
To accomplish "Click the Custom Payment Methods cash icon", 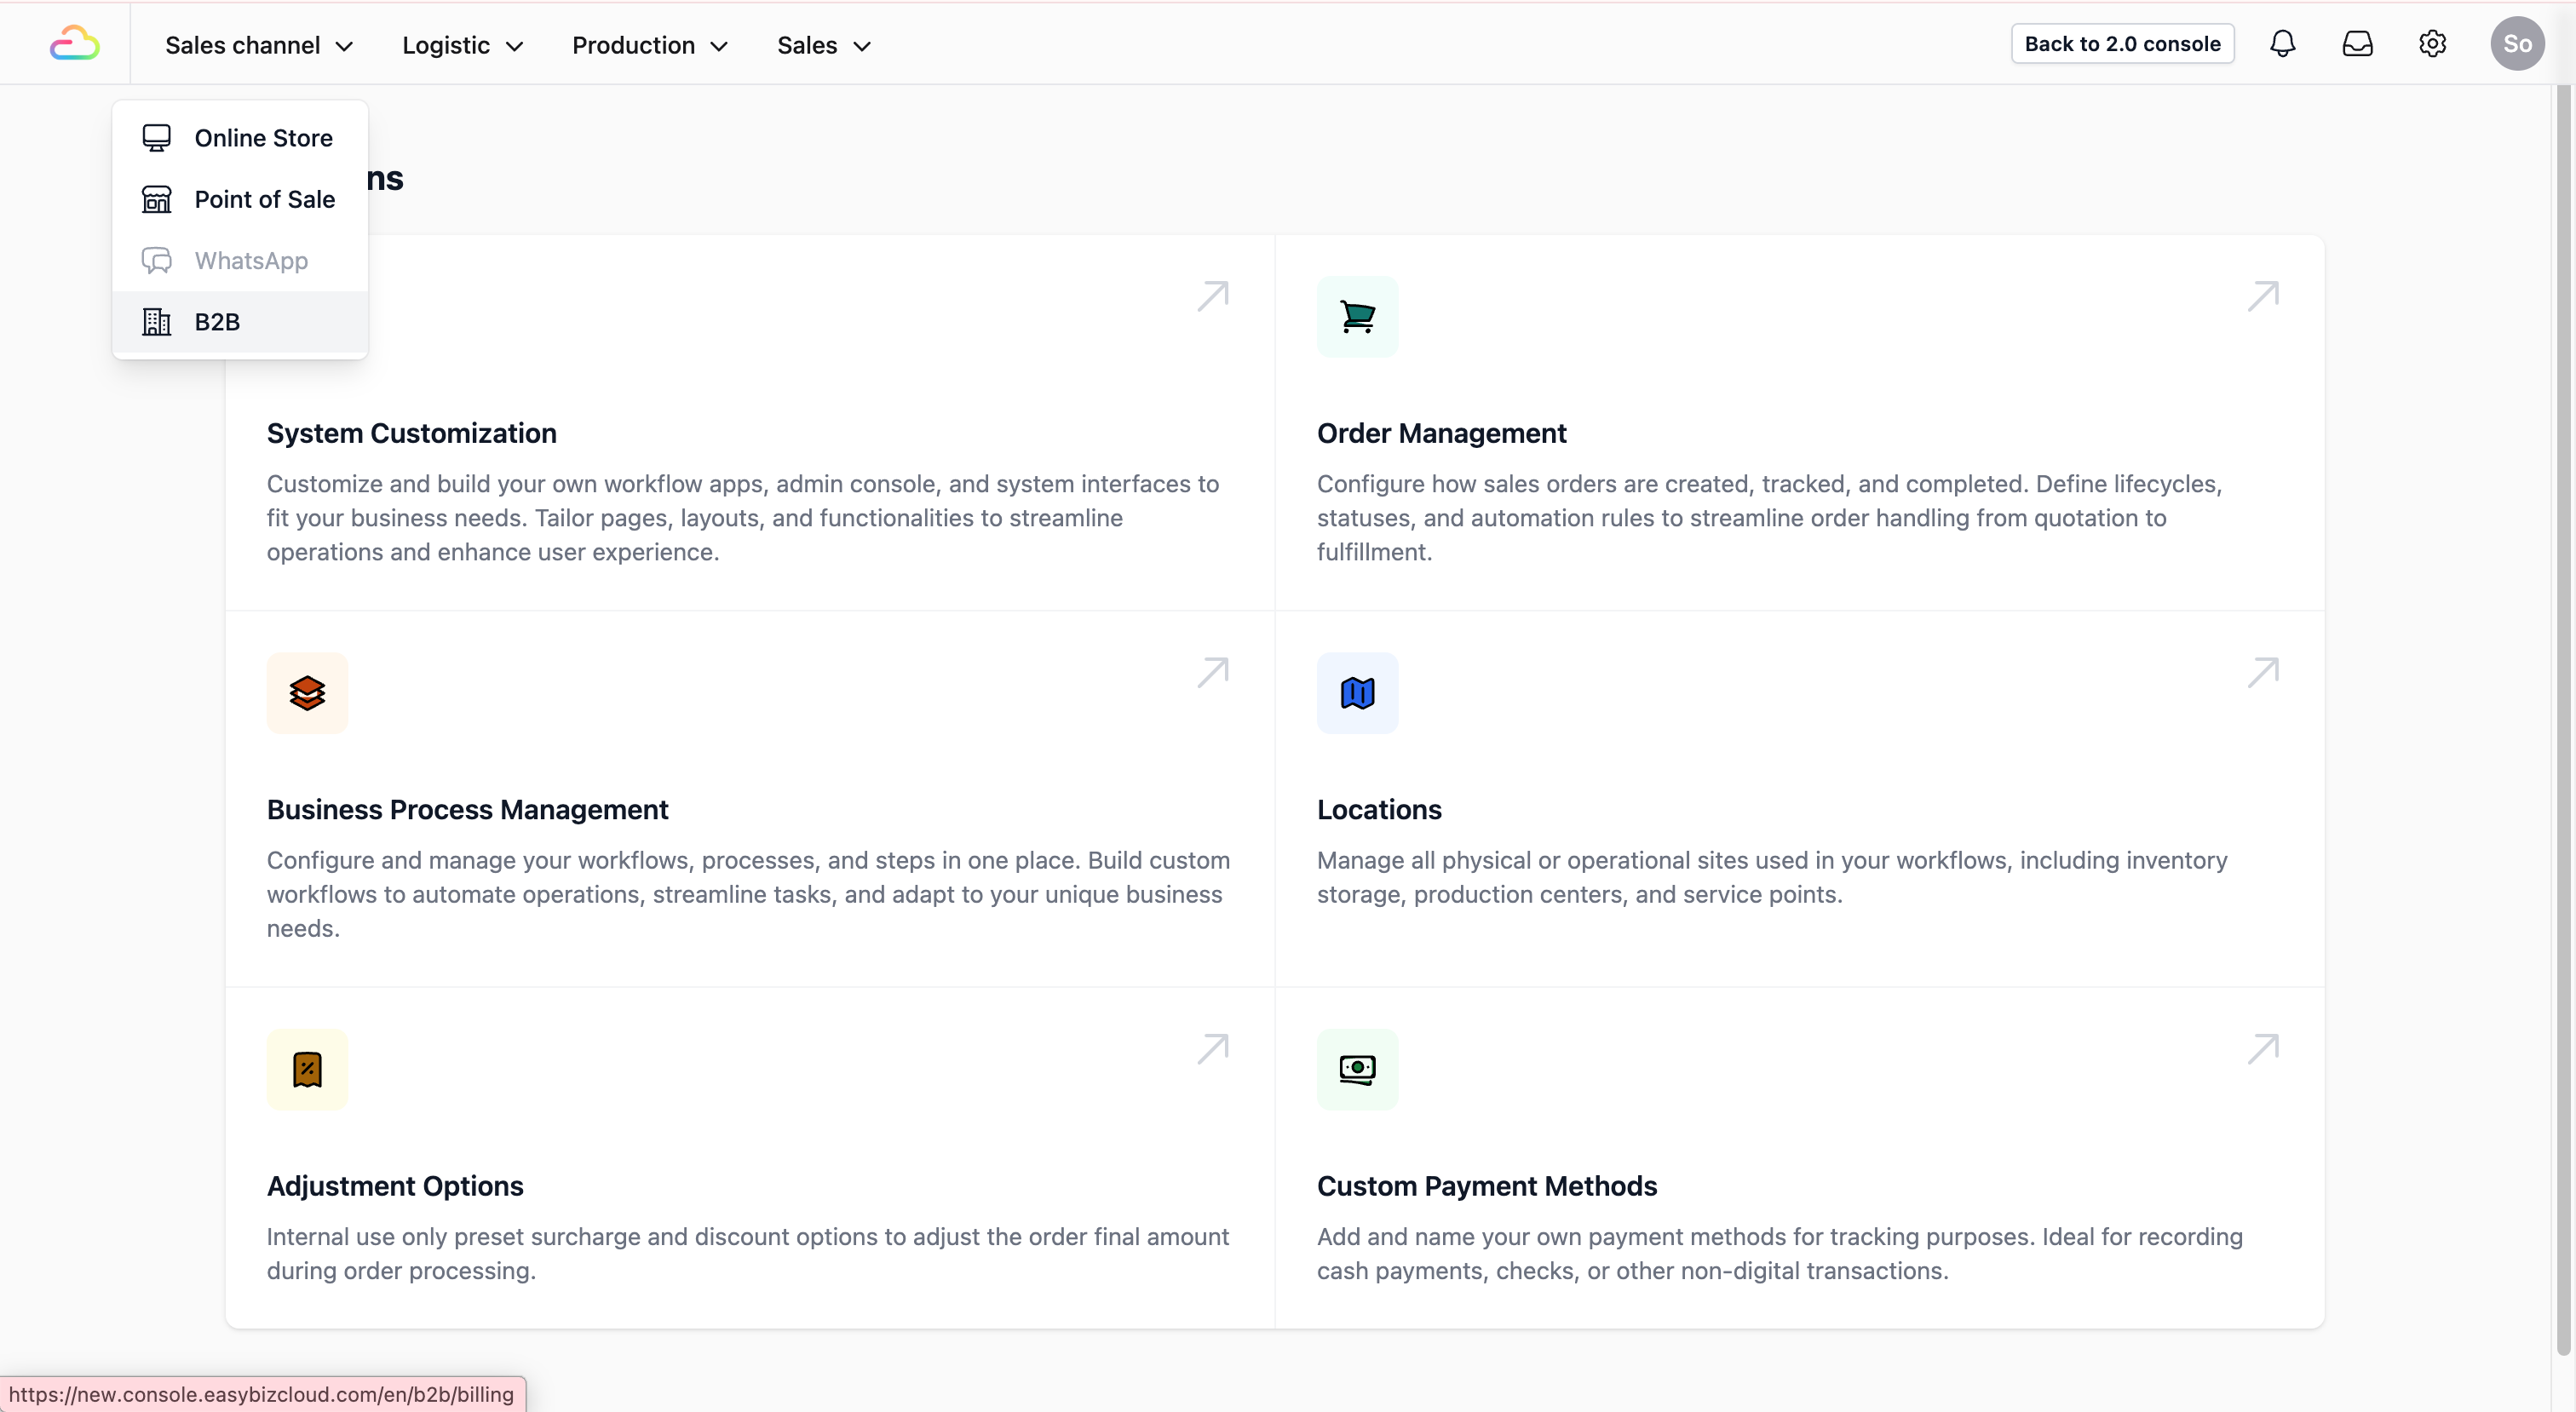I will tap(1357, 1069).
